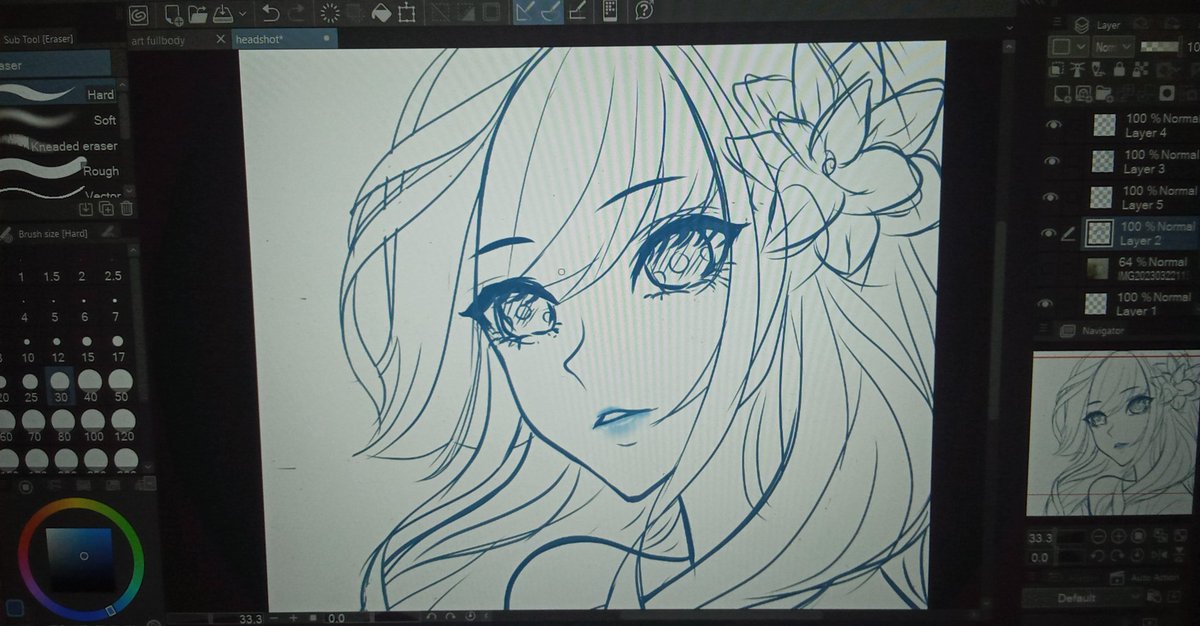Screen dimensions: 1200x626
Task: Select the headshot canvas tab
Action: pyautogui.click(x=284, y=38)
